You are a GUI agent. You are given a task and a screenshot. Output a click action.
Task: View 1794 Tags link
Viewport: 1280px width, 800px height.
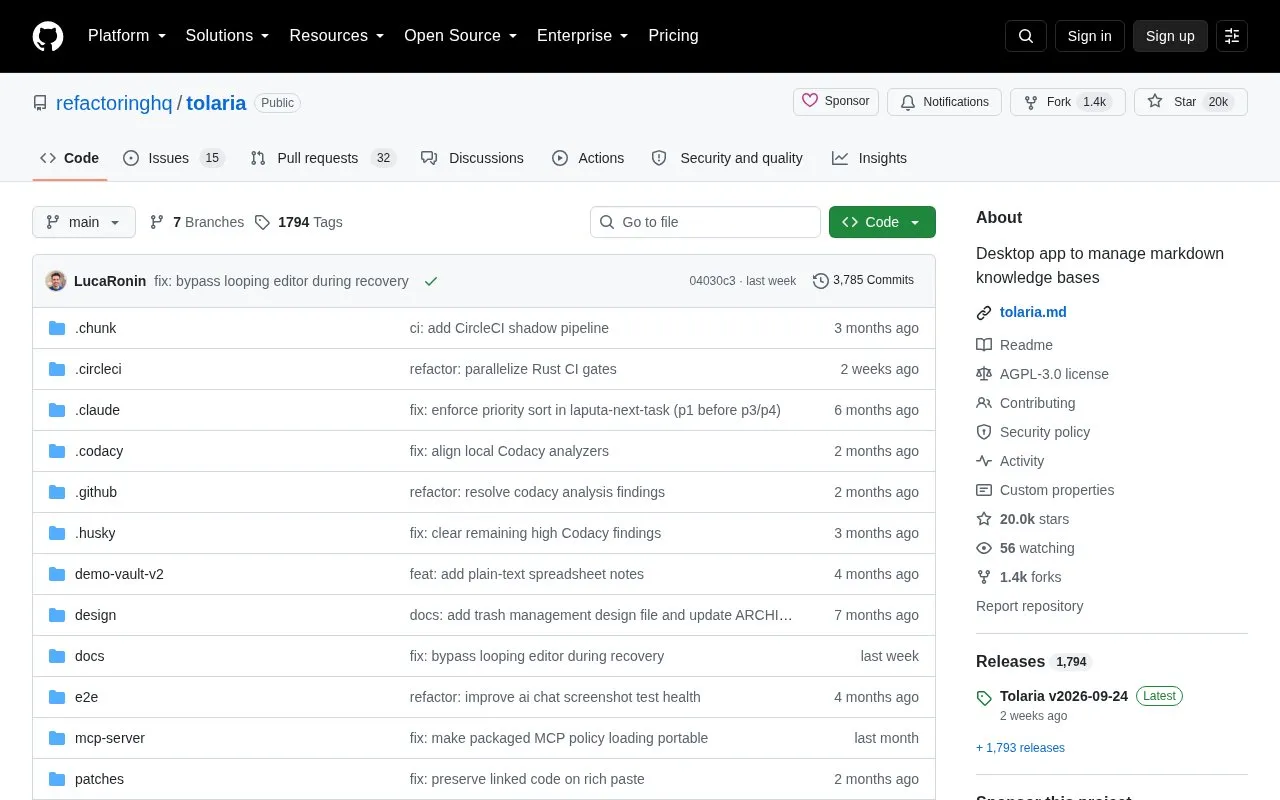coord(298,222)
